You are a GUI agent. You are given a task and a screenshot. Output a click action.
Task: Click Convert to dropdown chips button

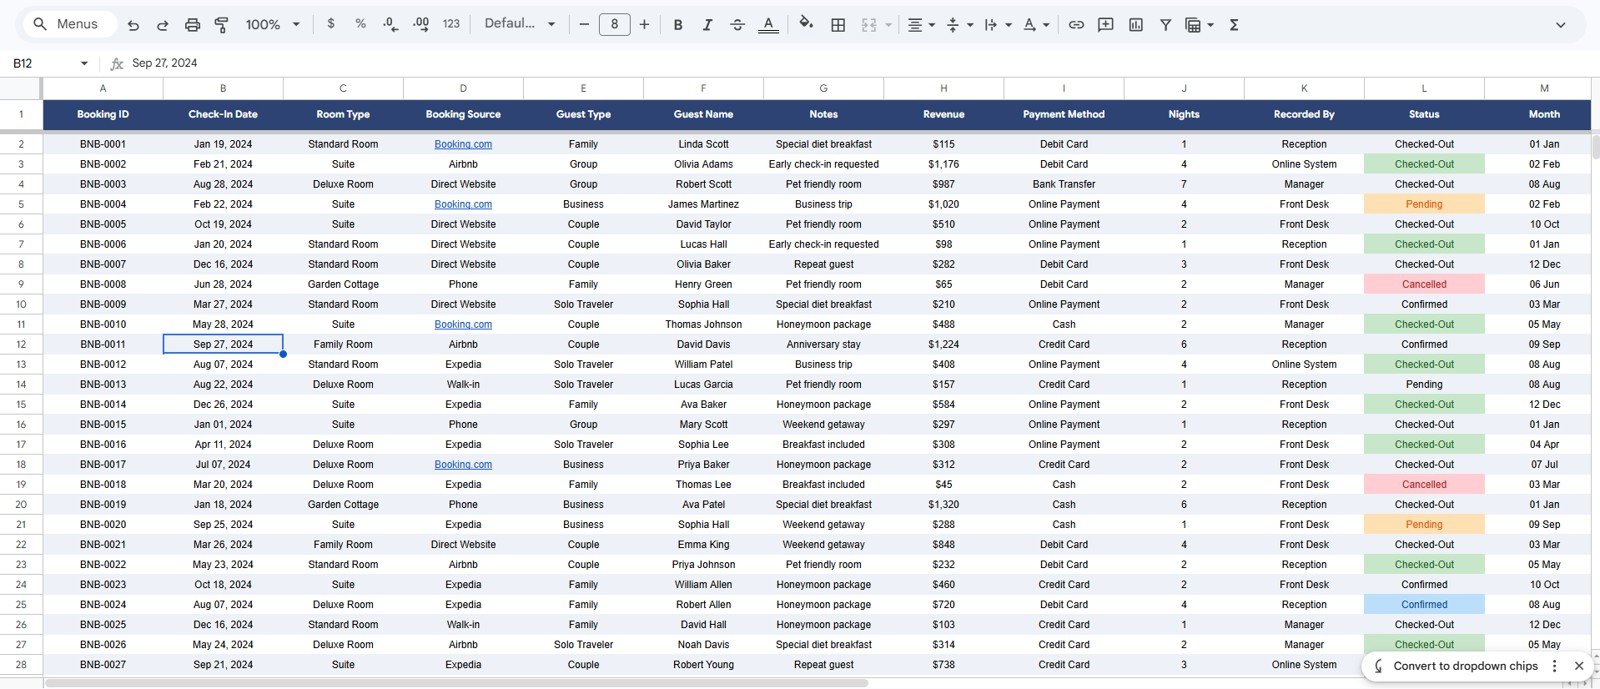[1465, 666]
